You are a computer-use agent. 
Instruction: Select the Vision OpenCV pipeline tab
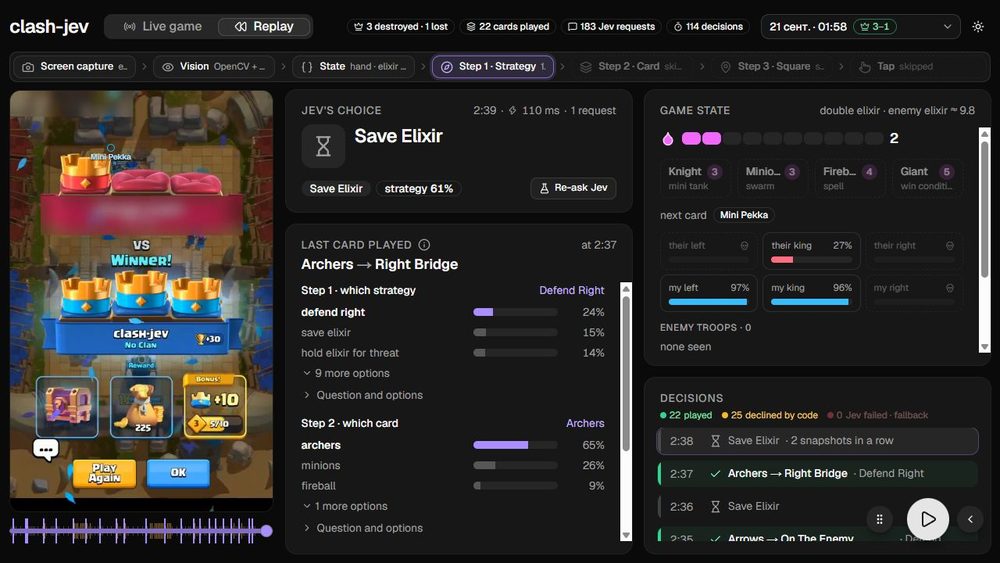click(x=214, y=66)
